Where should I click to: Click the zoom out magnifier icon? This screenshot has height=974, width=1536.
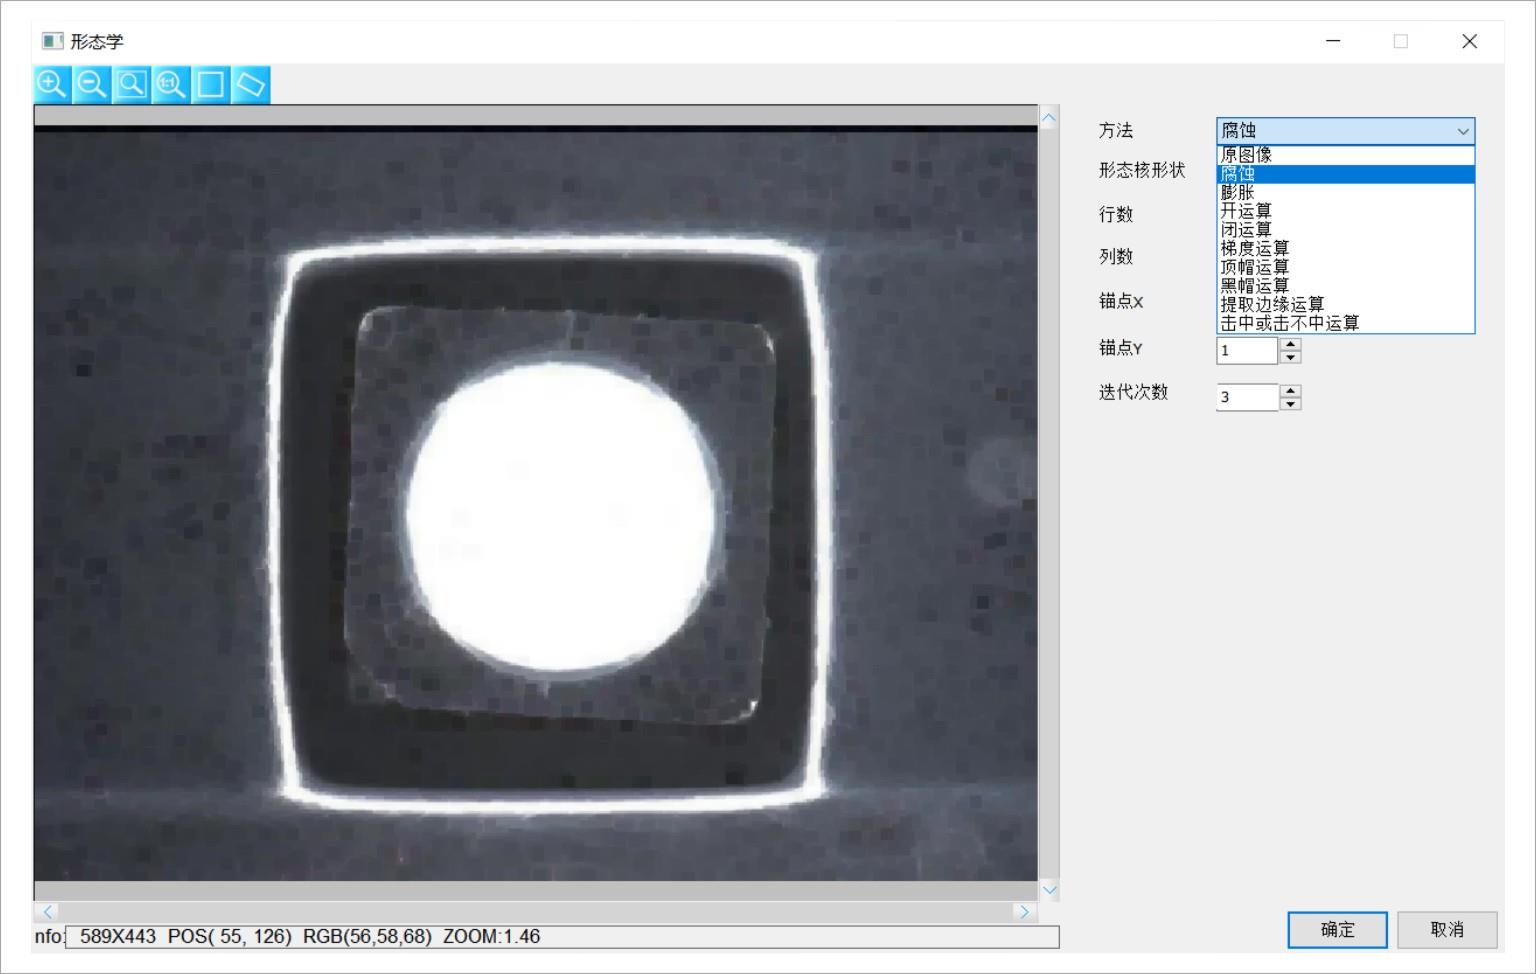[x=91, y=84]
